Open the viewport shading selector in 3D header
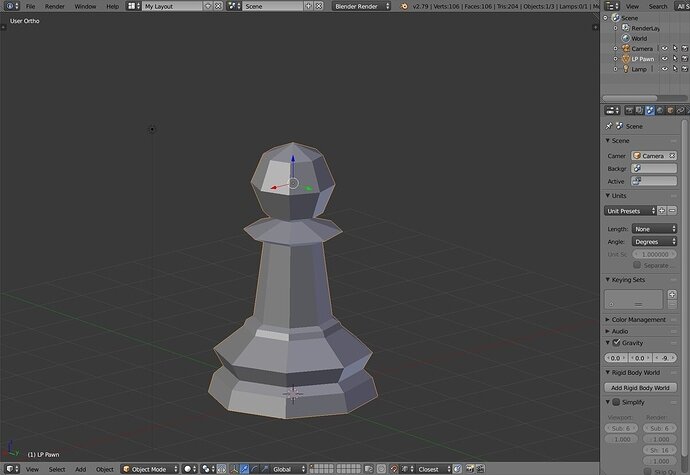Viewport: 690px width, 475px height. (x=190, y=469)
